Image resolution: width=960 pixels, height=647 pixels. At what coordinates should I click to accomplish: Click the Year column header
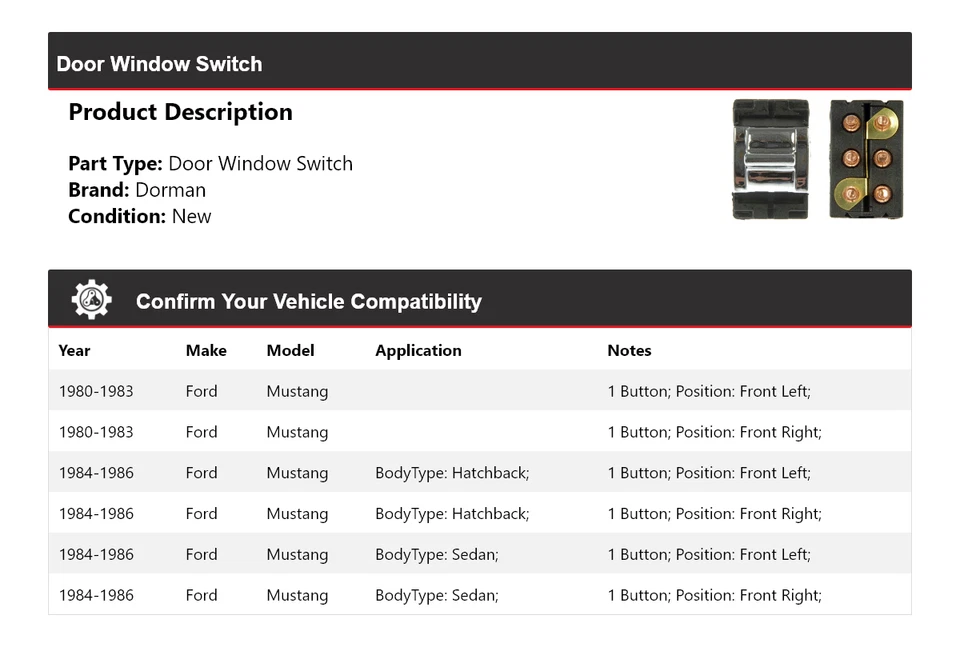point(74,350)
